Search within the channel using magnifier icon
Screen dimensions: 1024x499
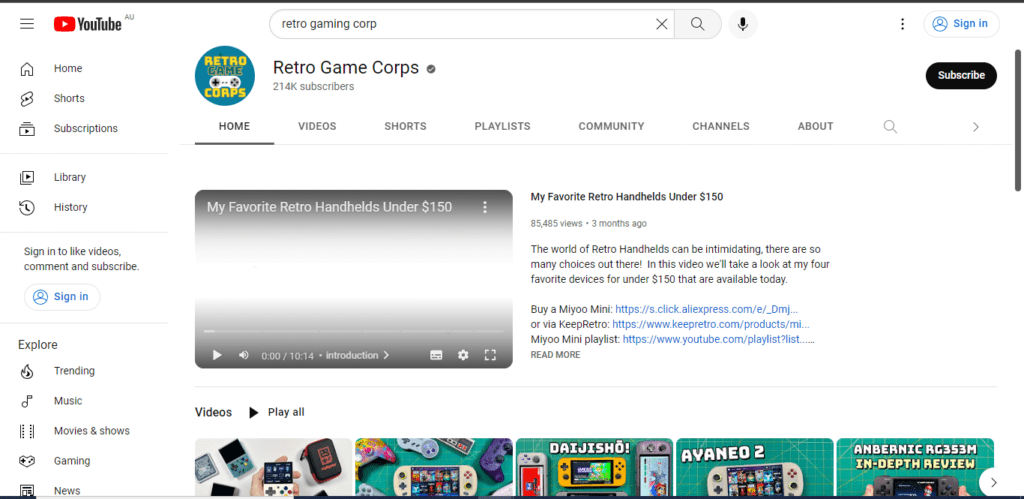tap(890, 127)
